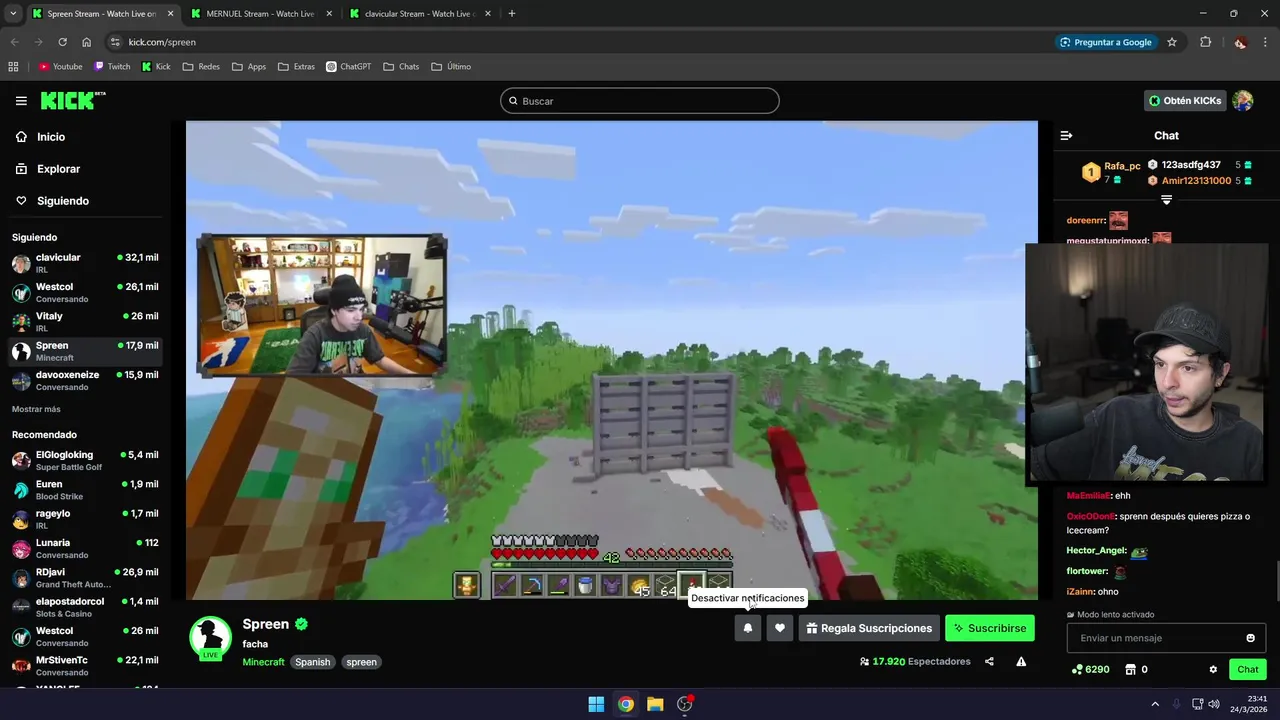The height and width of the screenshot is (720, 1280).
Task: Click Mostrar más in sidebar
Action: 36,409
